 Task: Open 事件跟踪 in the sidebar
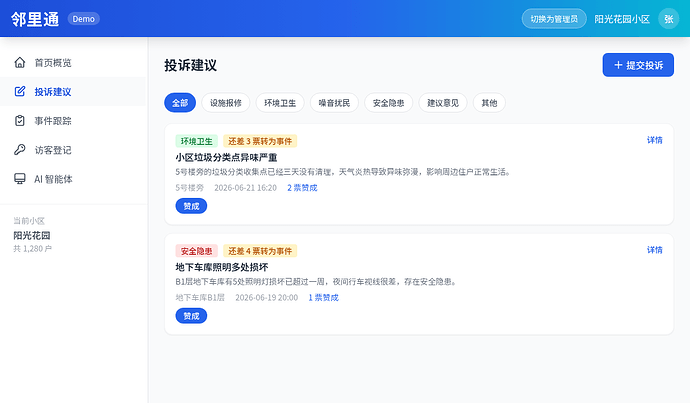tap(73, 121)
